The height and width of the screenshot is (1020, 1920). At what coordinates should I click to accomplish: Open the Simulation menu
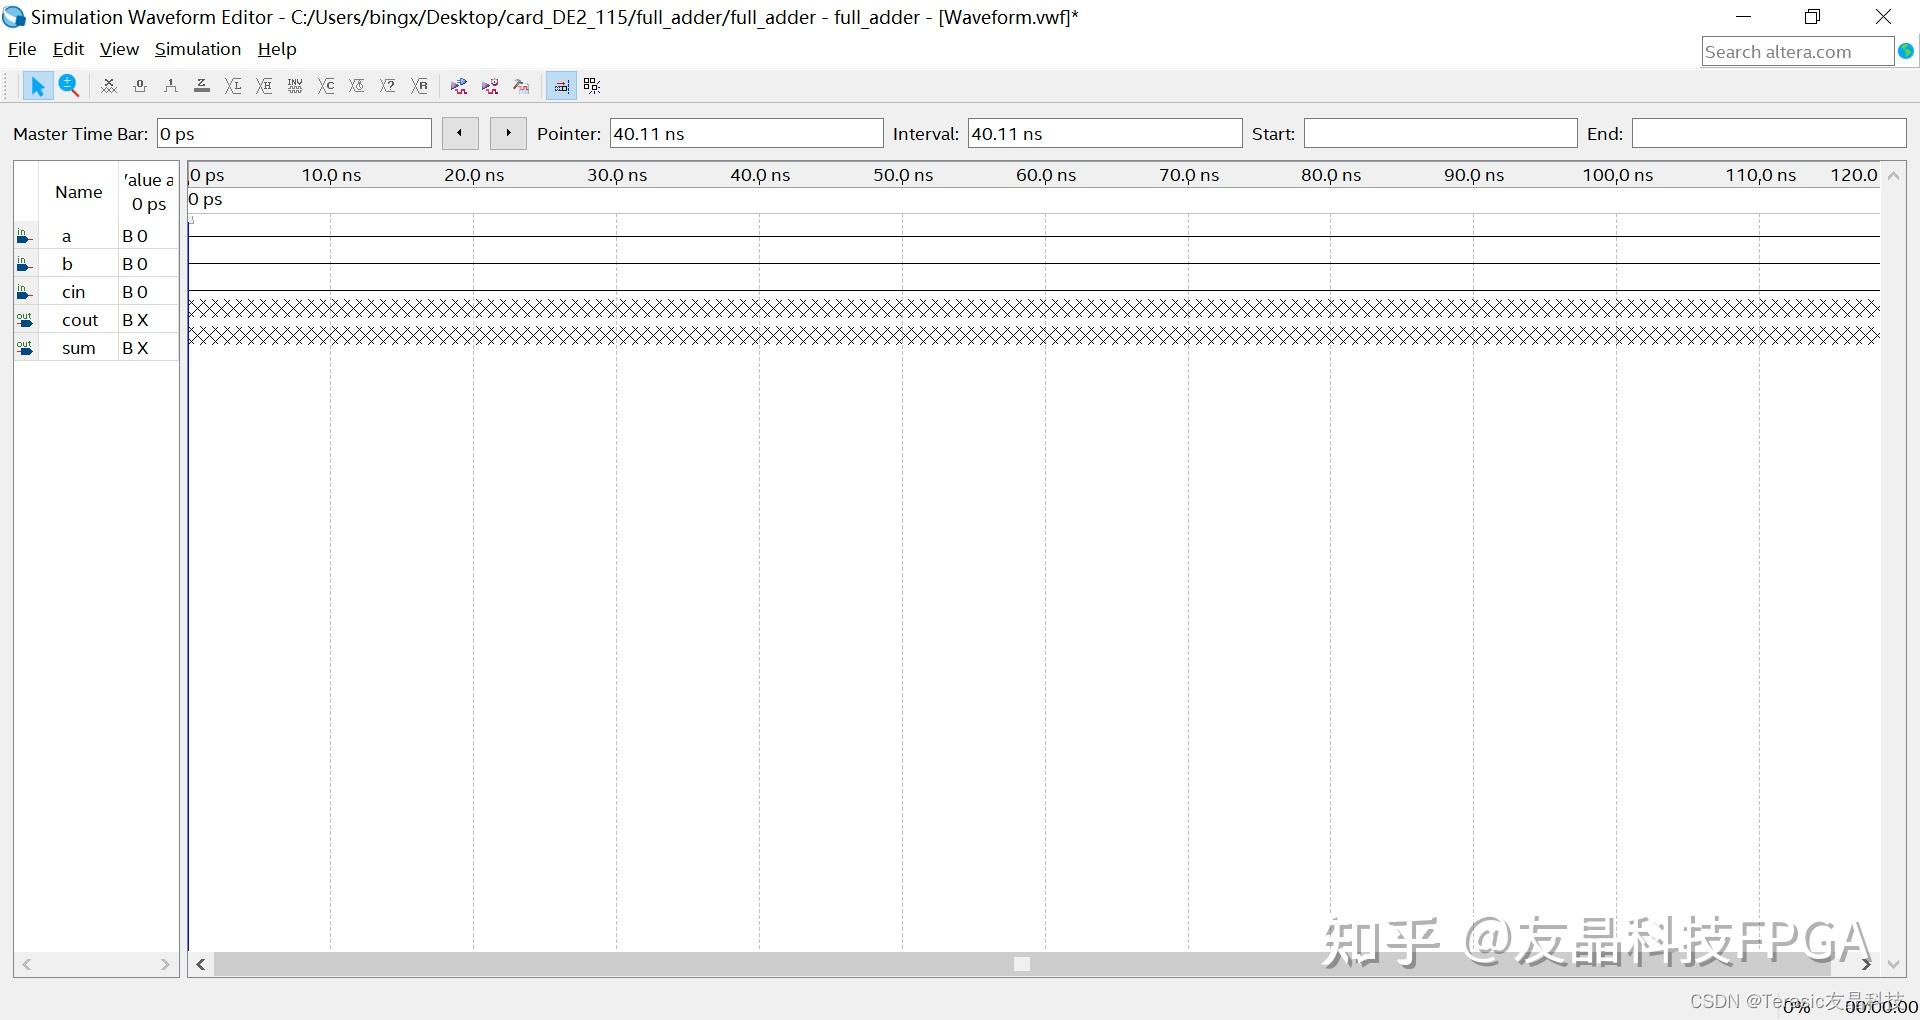(197, 49)
